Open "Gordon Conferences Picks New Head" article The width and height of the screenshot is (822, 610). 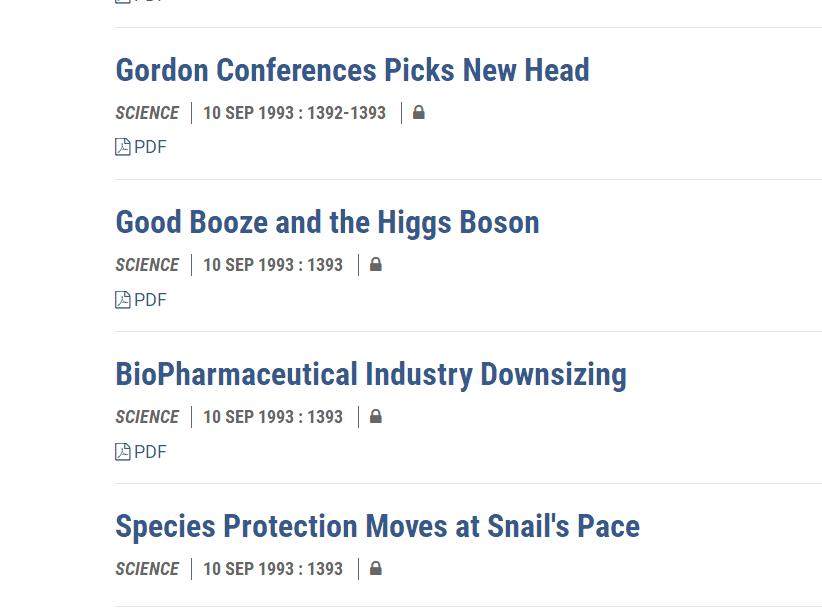tap(352, 70)
